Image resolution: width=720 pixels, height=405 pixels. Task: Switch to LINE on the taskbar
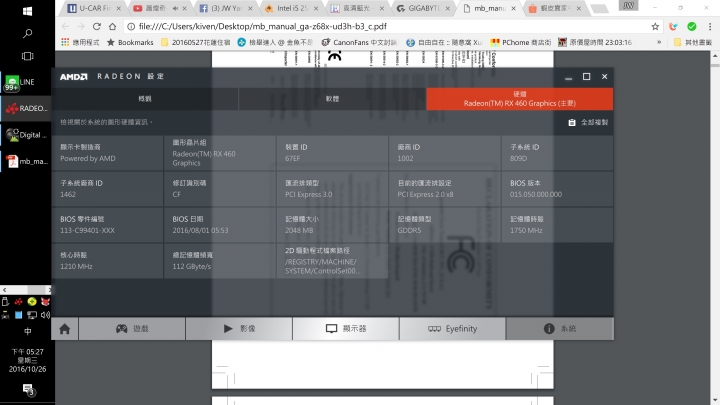pos(26,82)
